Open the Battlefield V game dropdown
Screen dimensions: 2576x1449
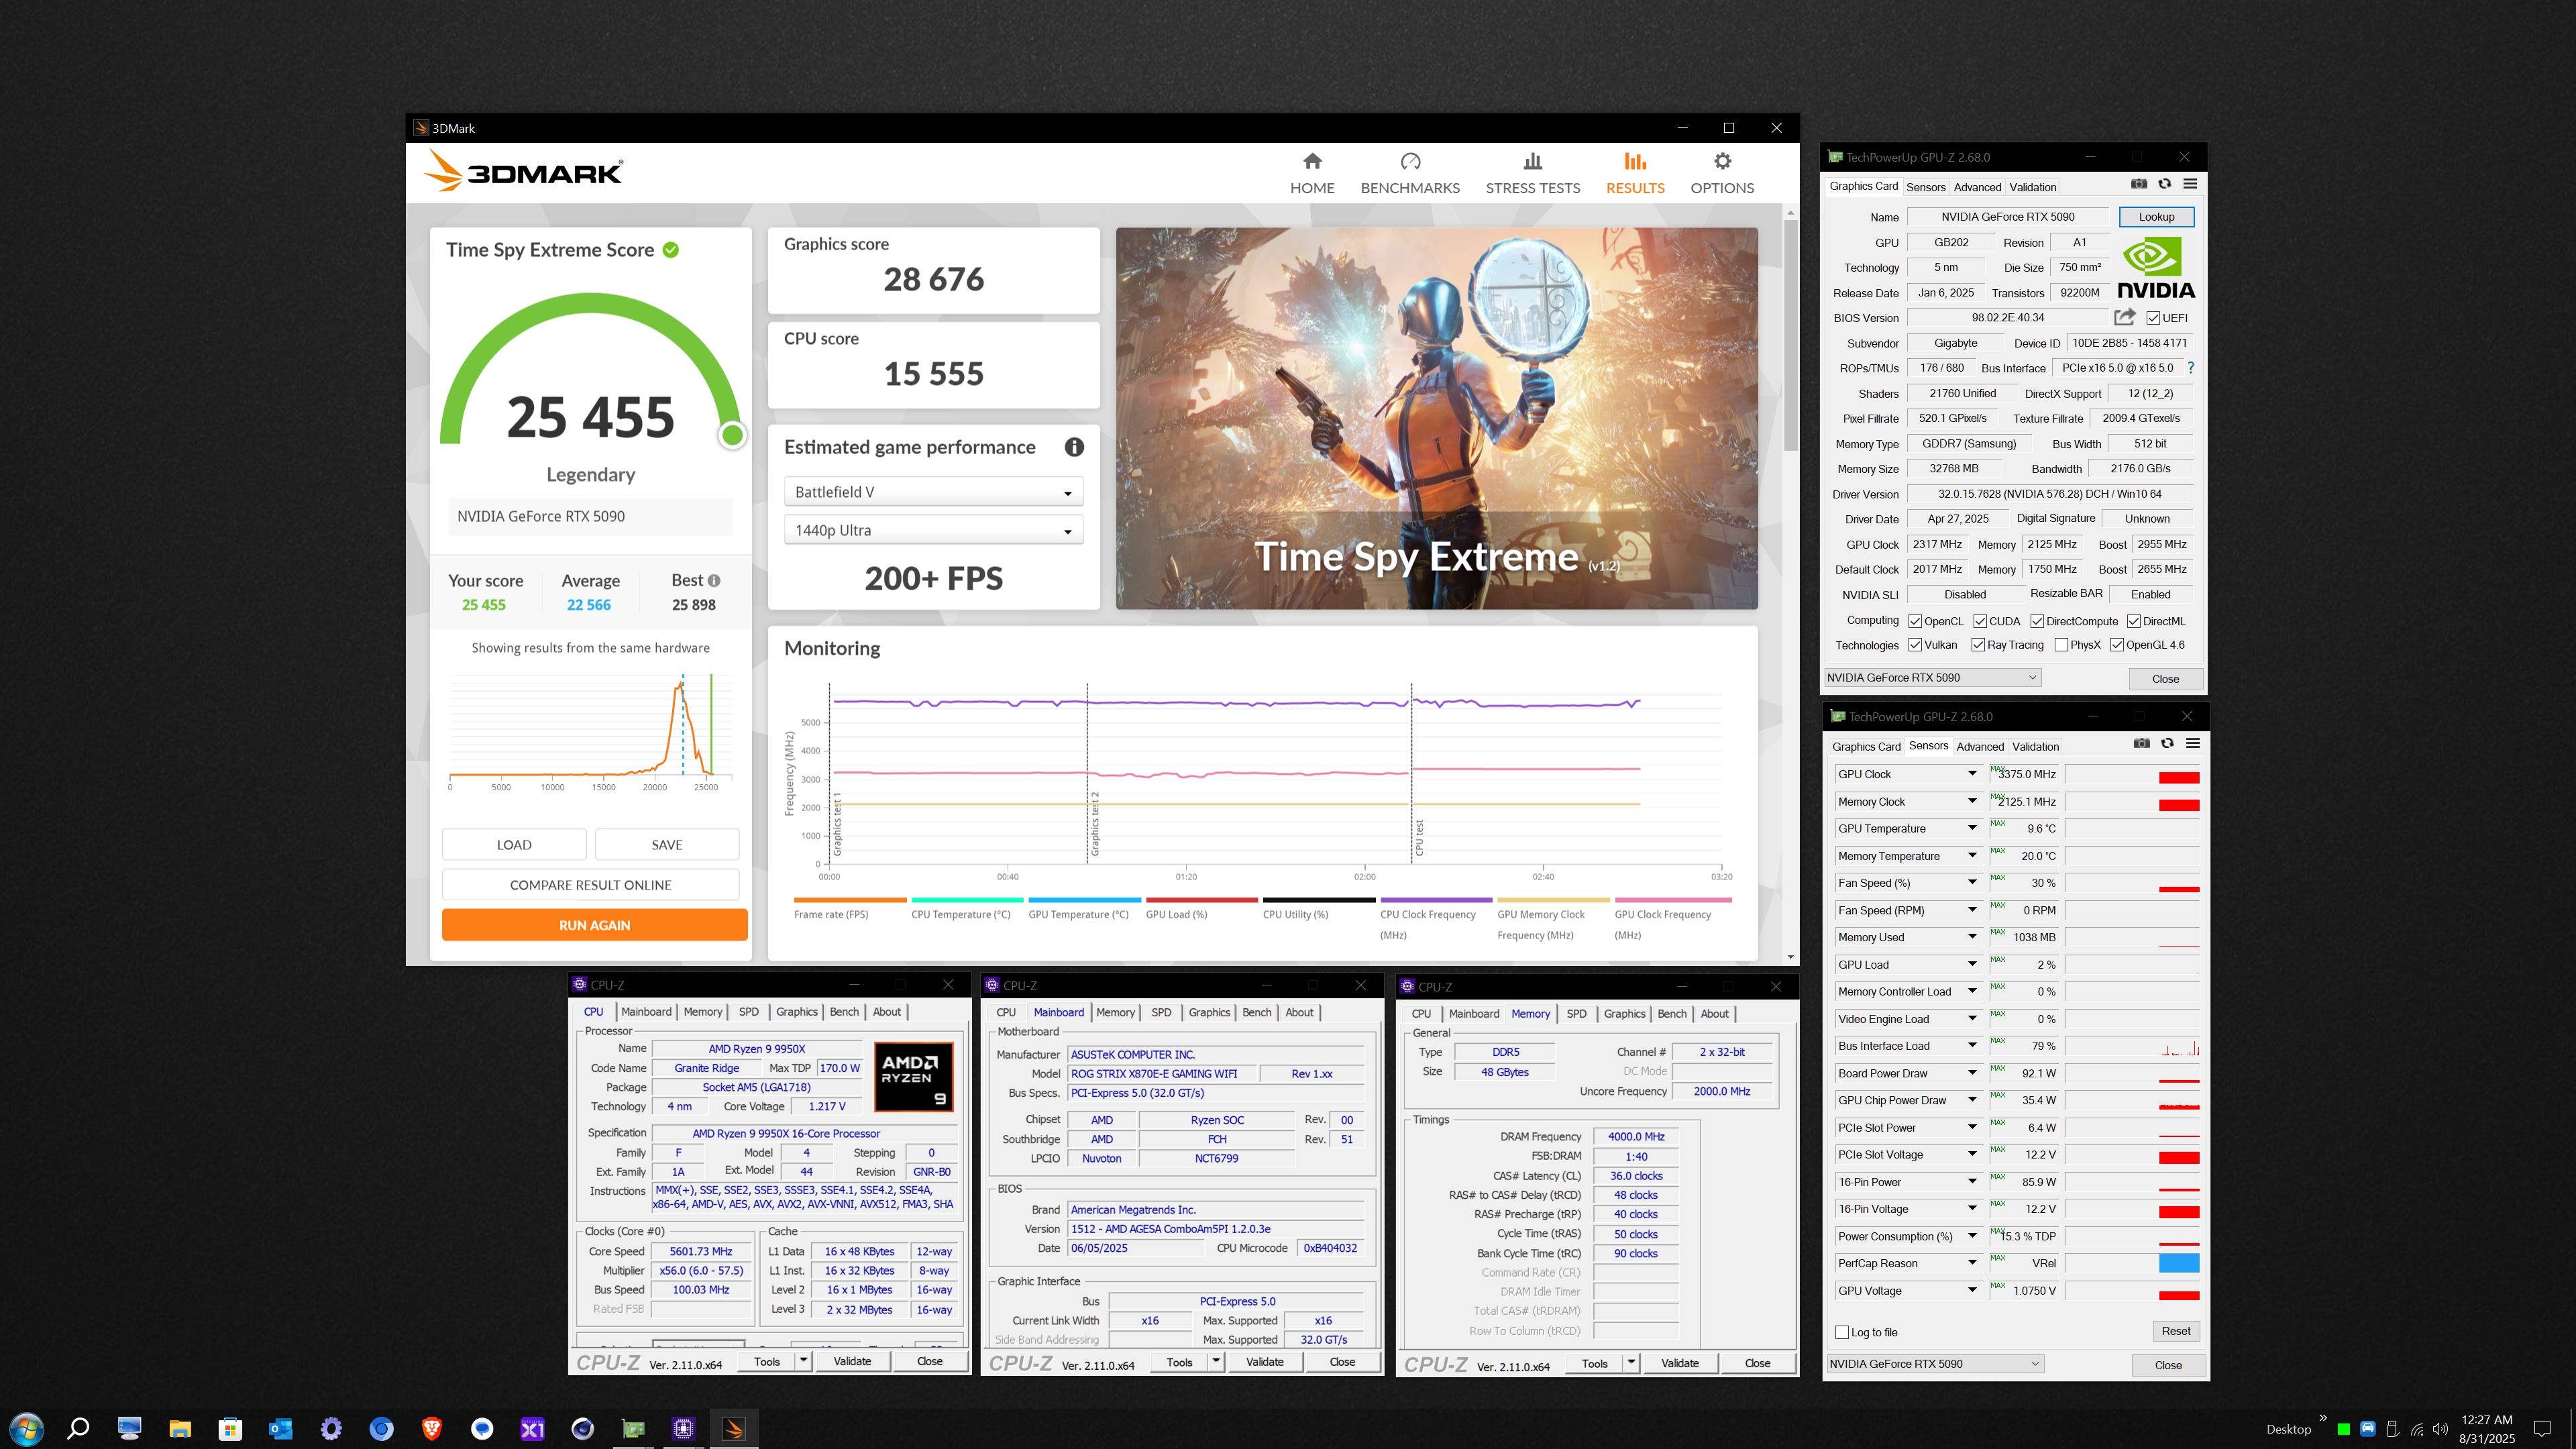[x=933, y=492]
